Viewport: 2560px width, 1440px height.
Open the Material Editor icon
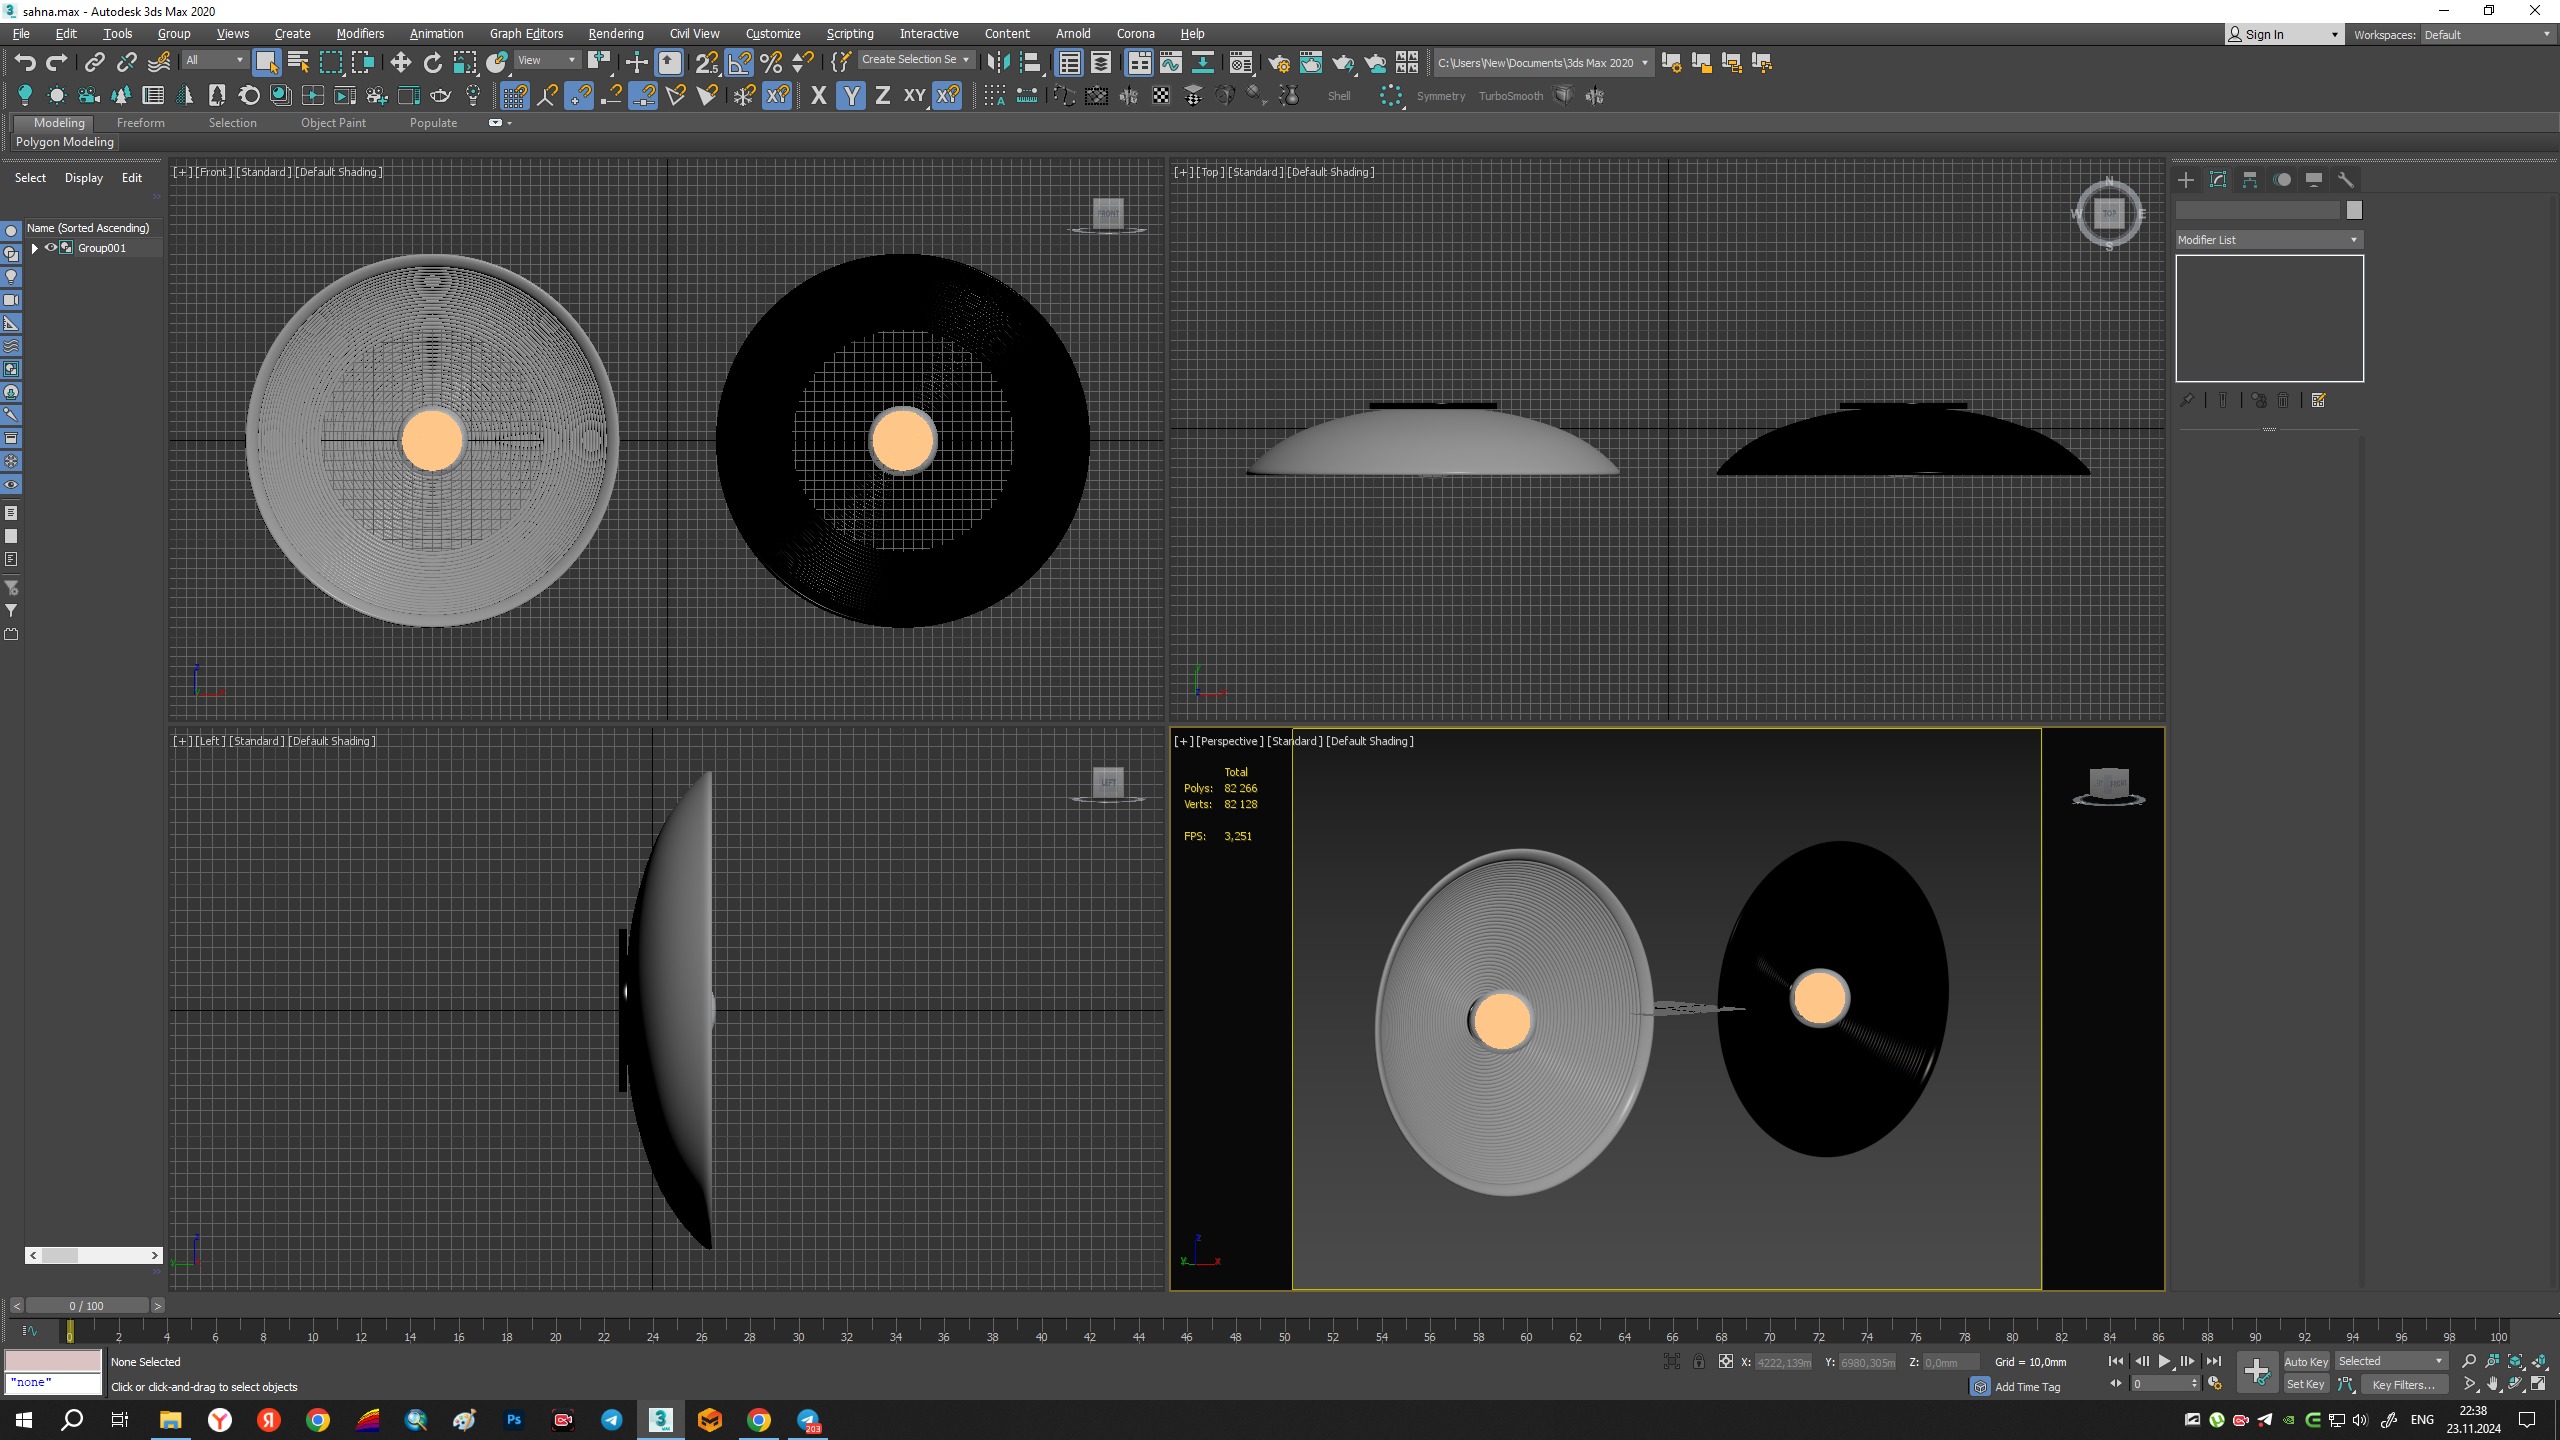tap(1240, 63)
